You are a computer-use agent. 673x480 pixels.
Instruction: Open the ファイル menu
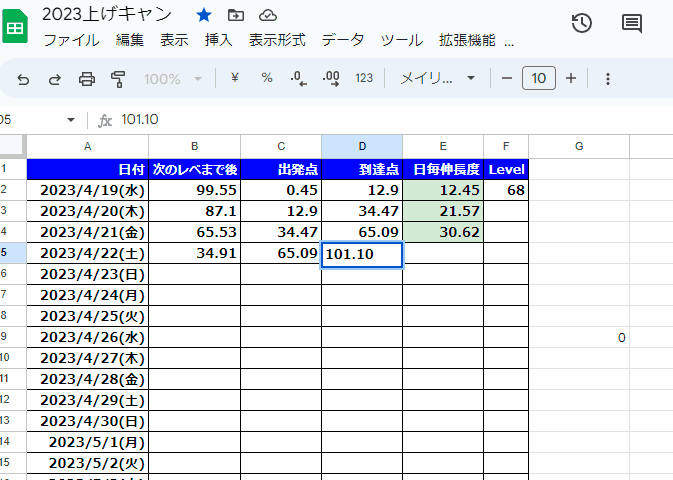click(x=71, y=41)
